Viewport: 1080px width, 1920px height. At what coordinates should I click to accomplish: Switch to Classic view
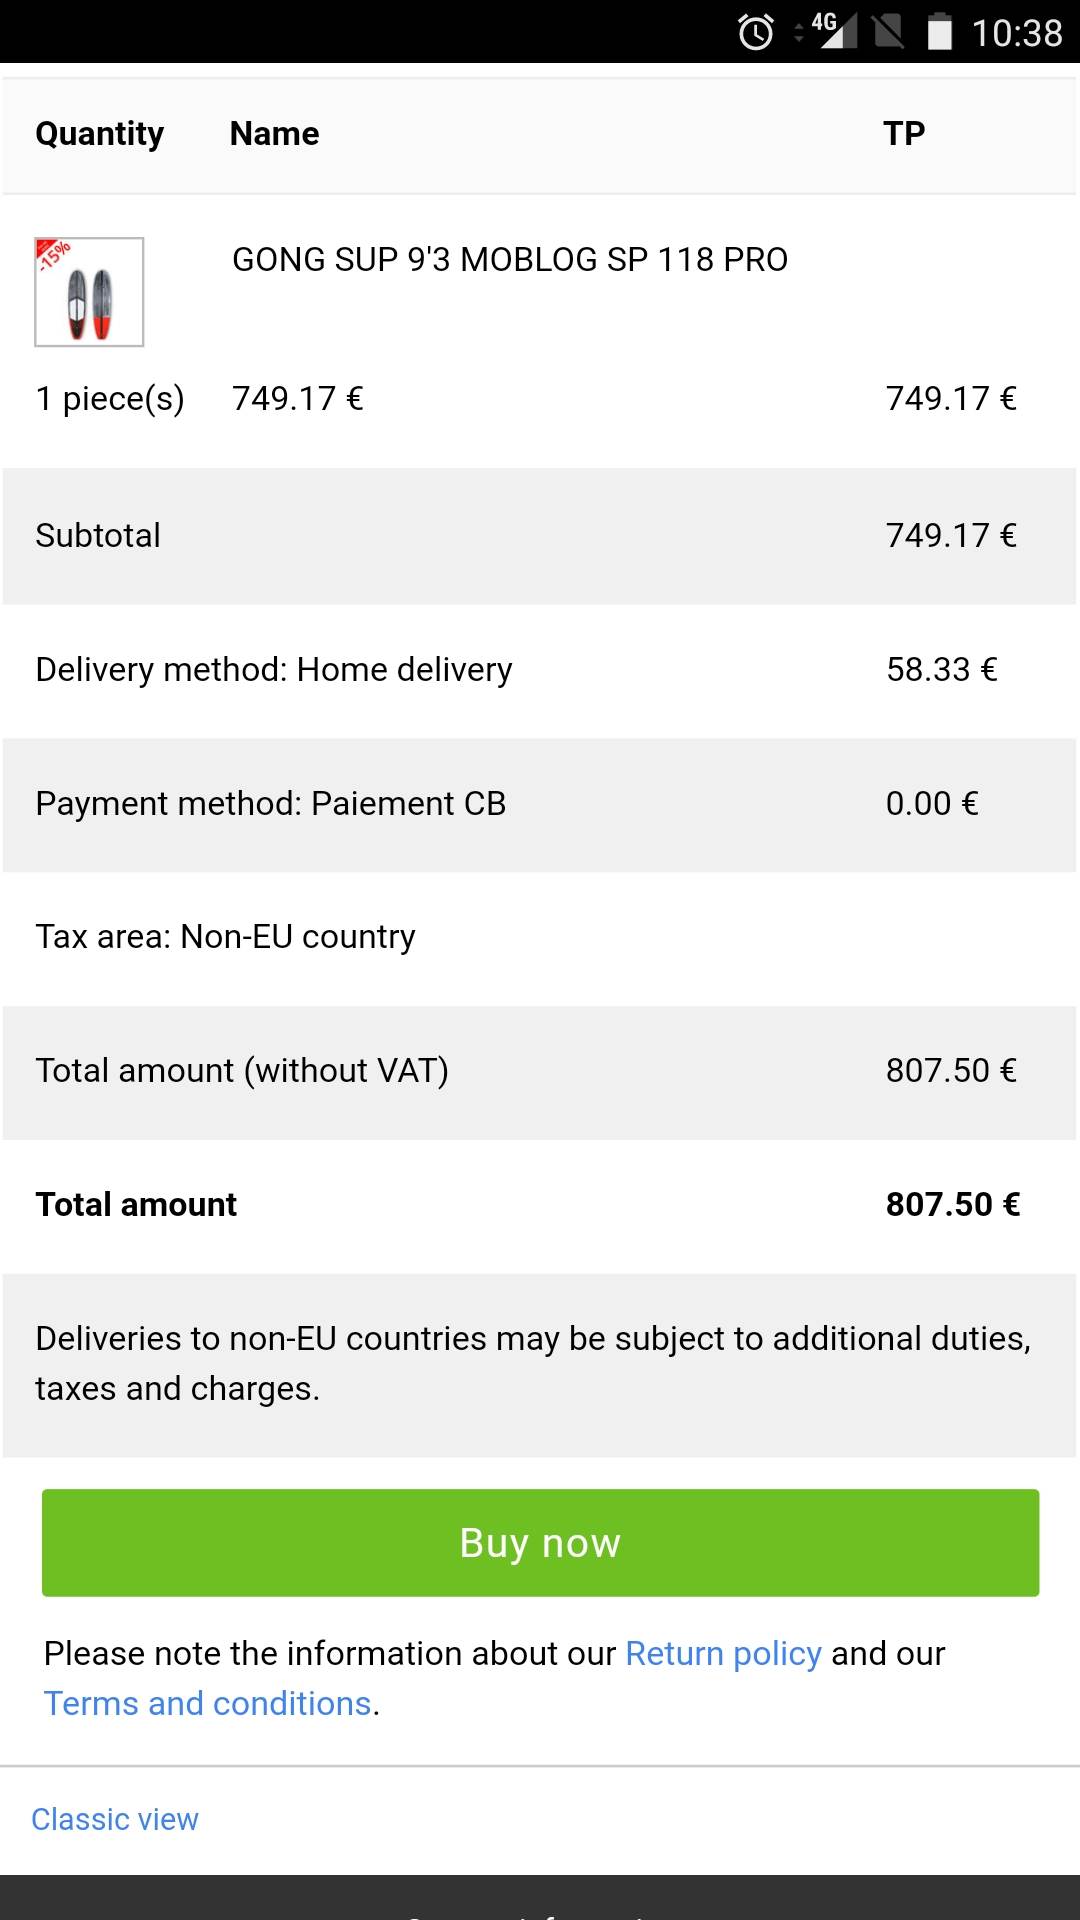coord(115,1819)
